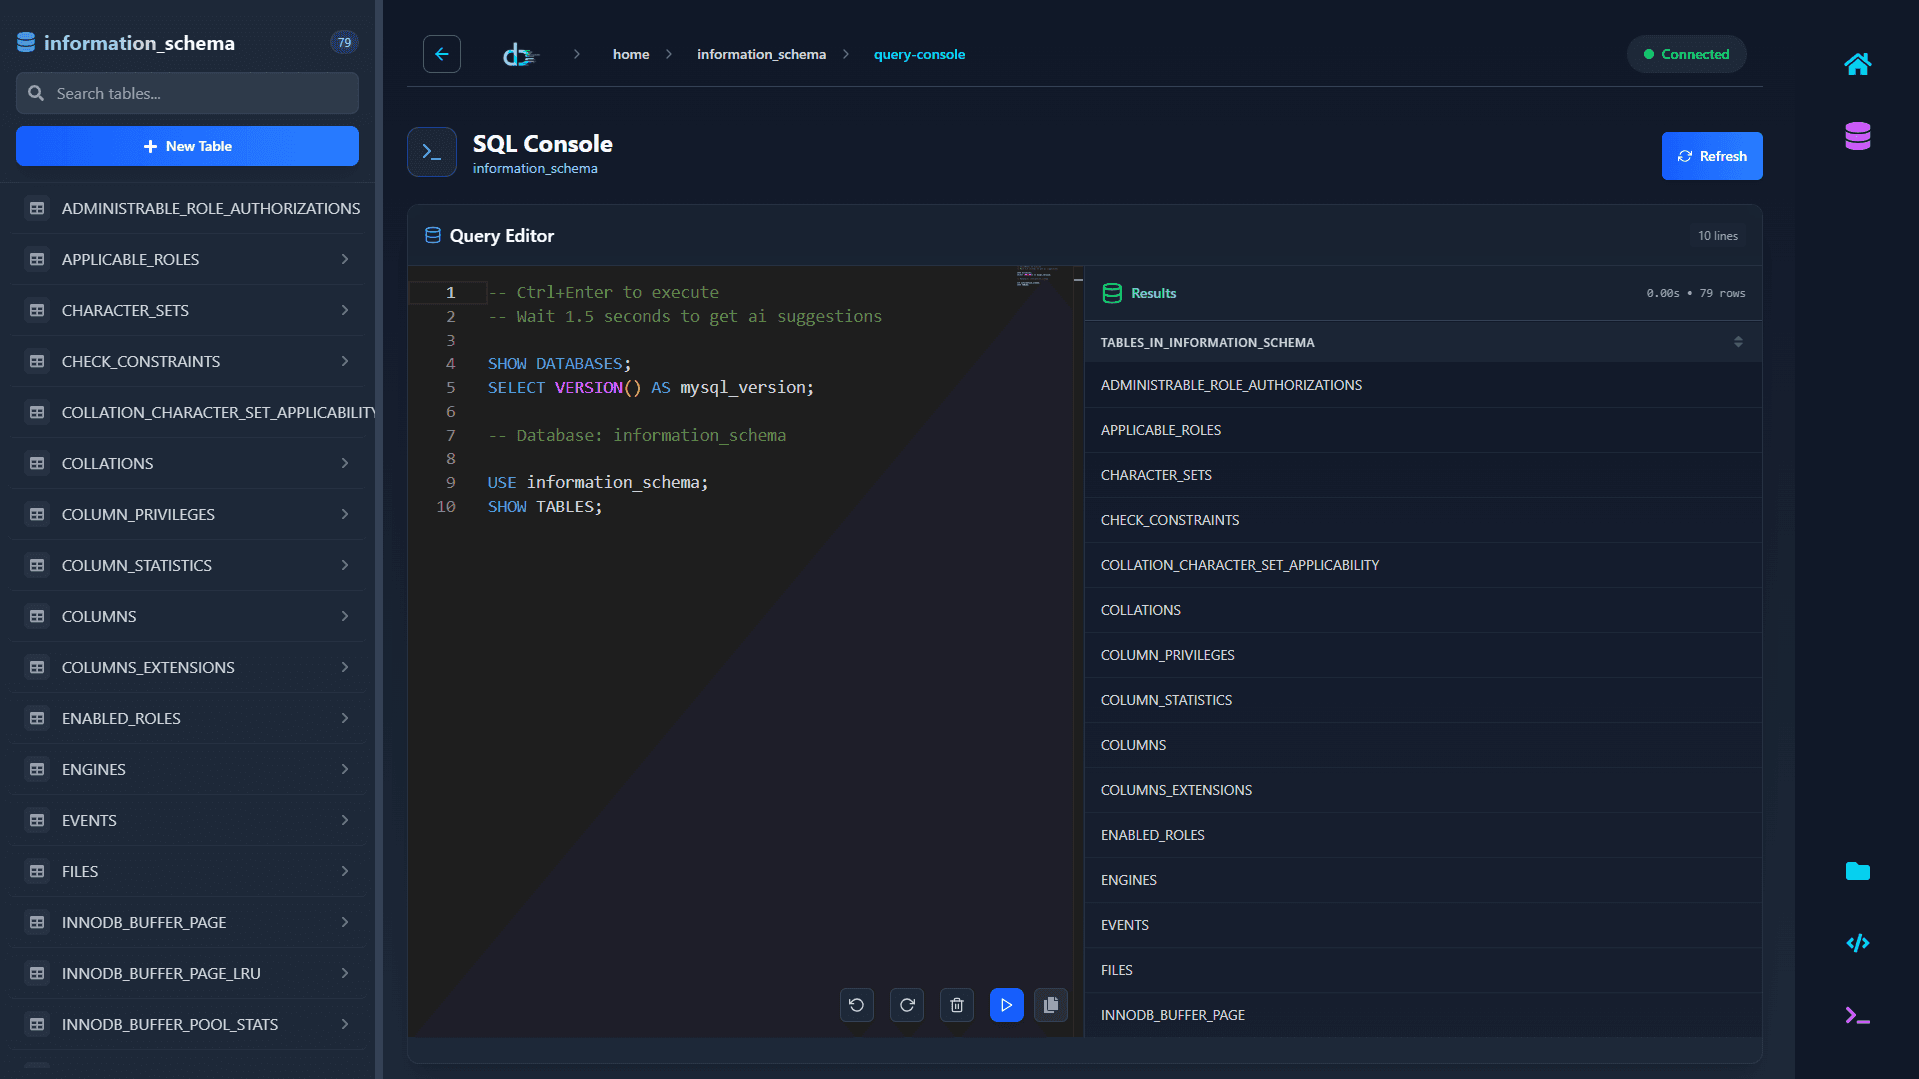Open Home icon in right sidebar

tap(1857, 65)
